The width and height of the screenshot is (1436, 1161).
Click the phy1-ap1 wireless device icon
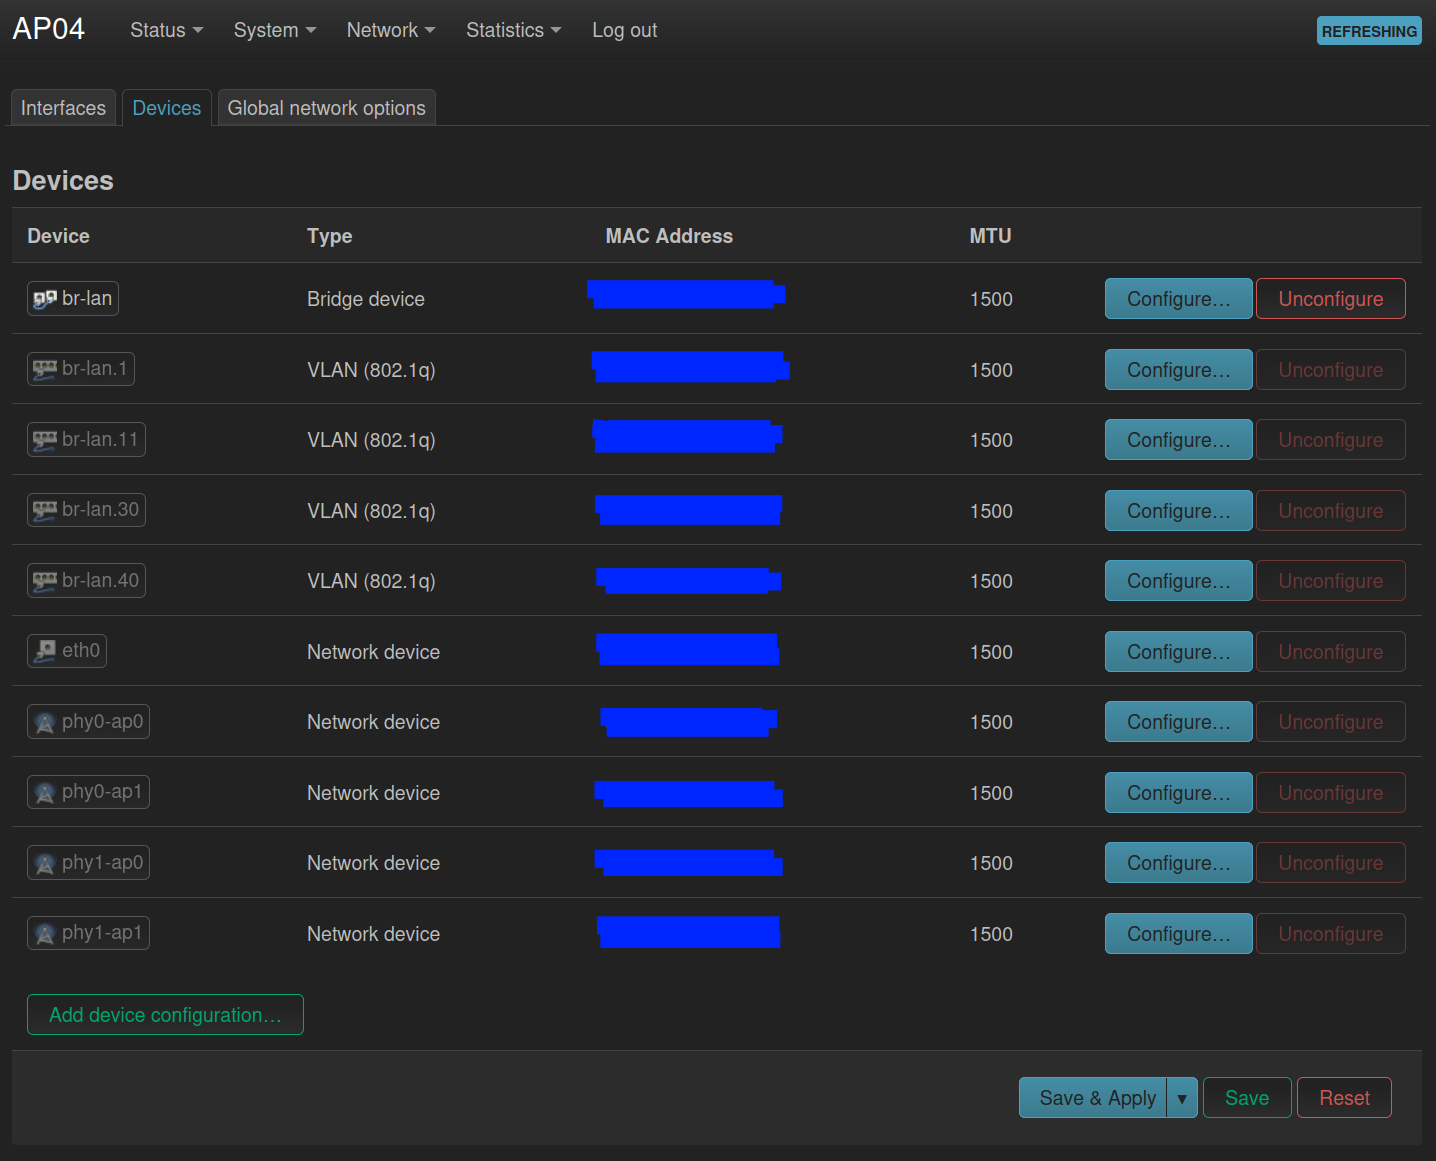45,933
